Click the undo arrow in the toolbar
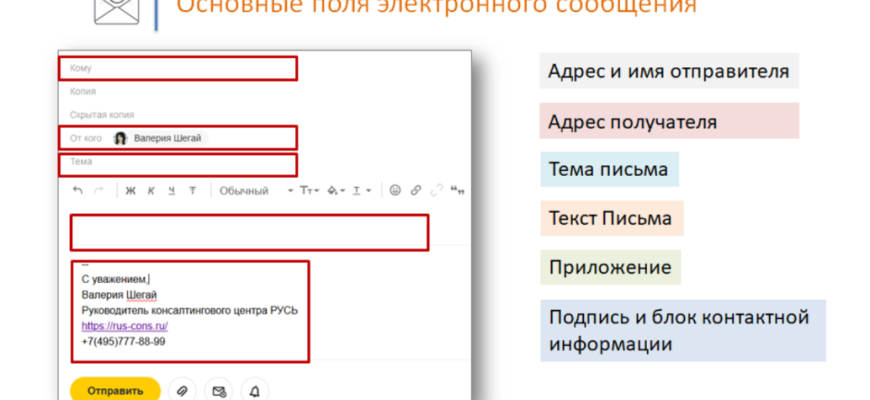 pos(78,190)
